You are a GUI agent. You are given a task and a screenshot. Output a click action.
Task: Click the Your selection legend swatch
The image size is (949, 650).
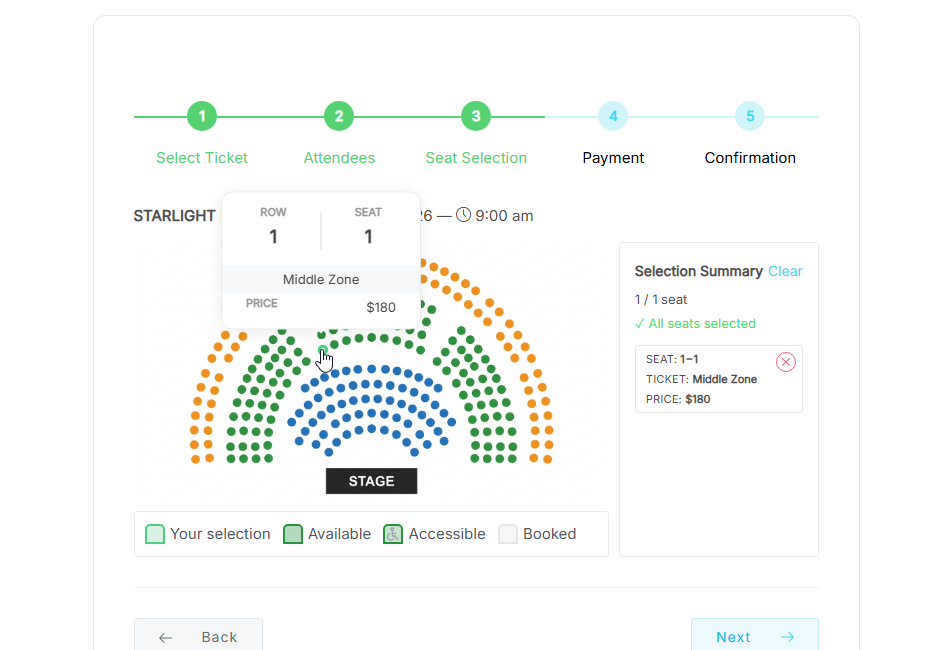pyautogui.click(x=155, y=534)
